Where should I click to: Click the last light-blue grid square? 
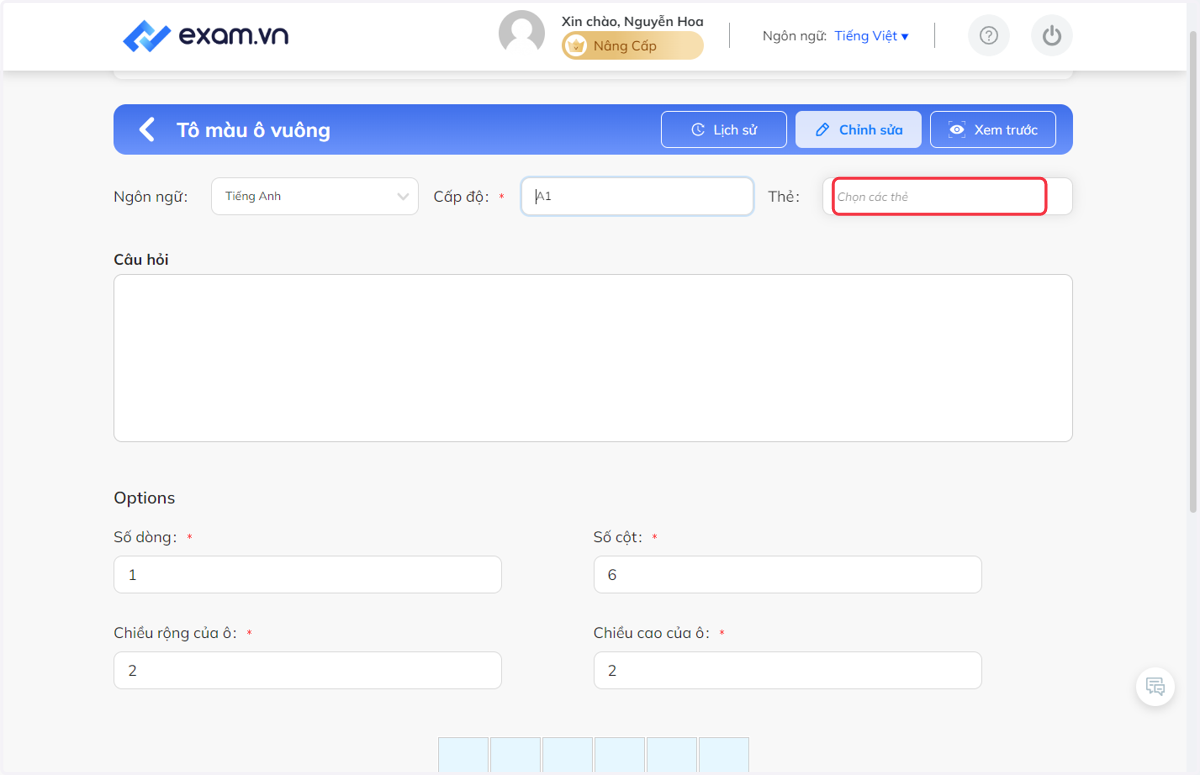coord(724,755)
